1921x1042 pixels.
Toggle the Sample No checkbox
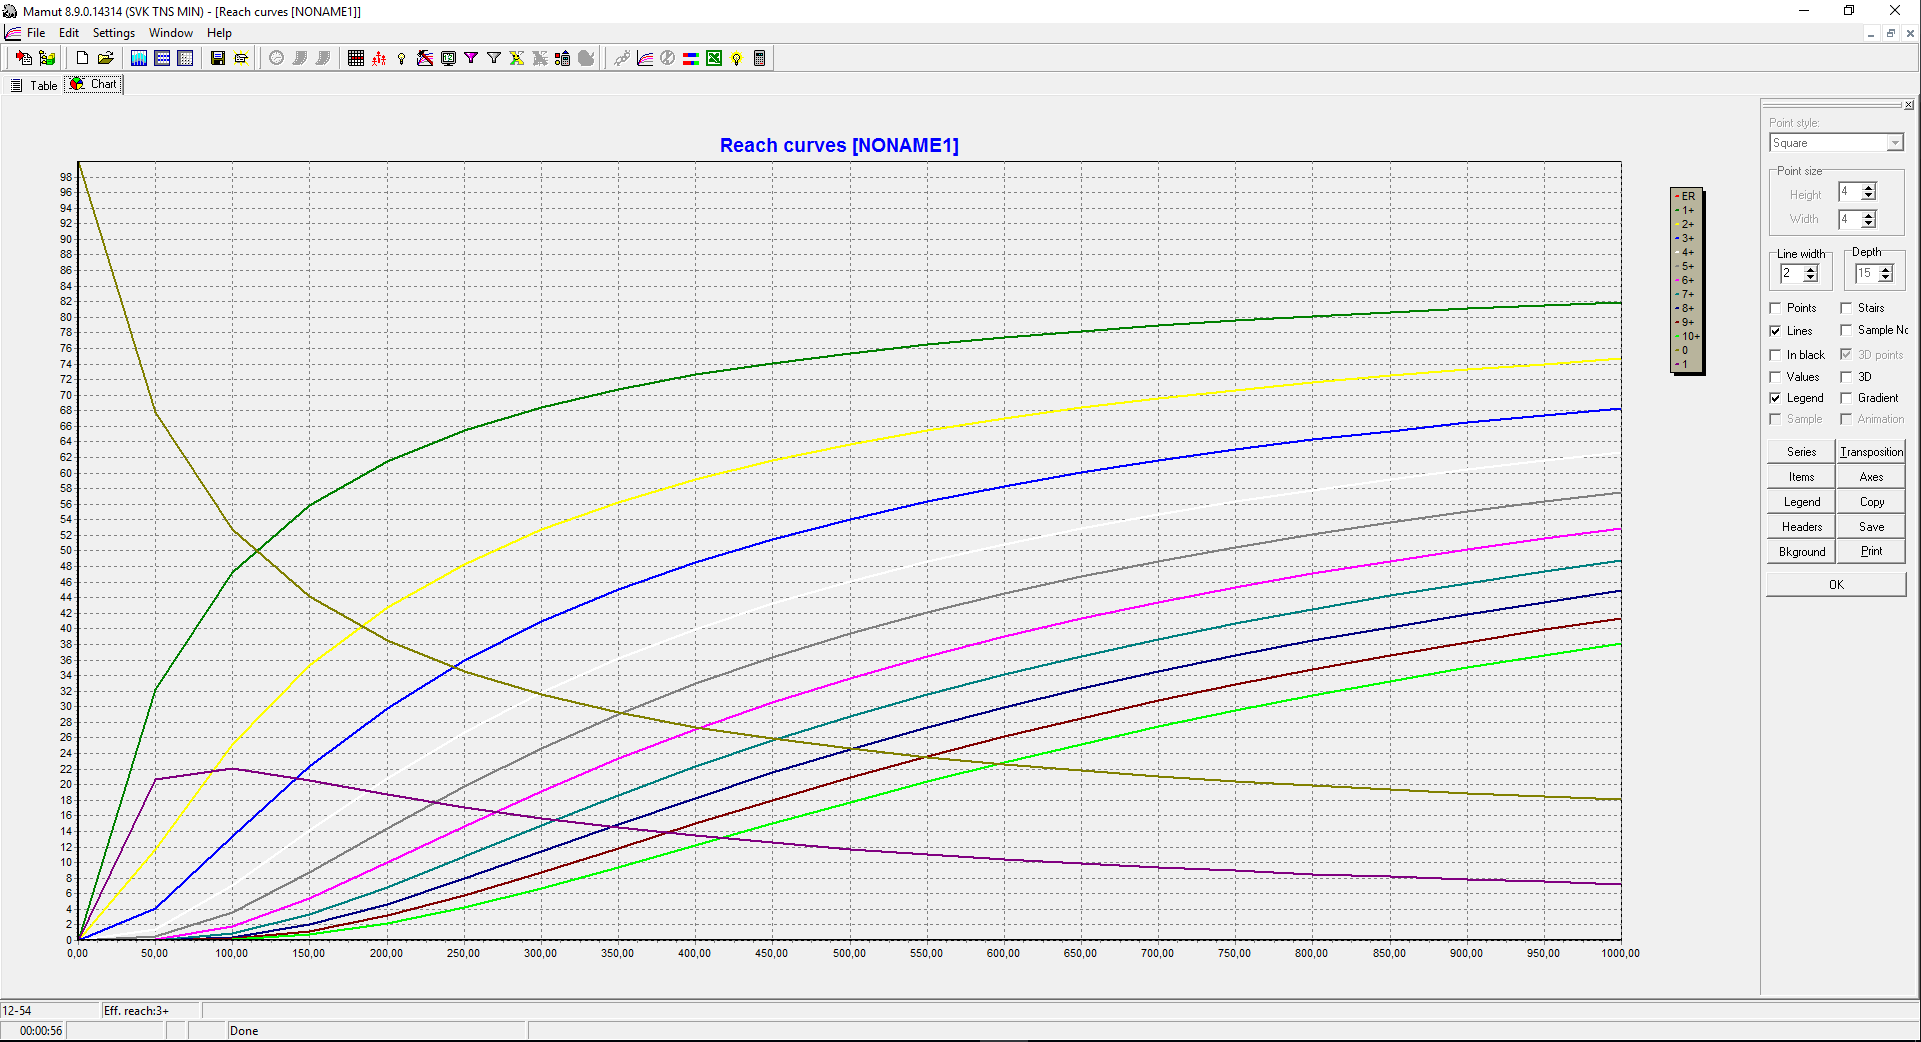tap(1847, 330)
